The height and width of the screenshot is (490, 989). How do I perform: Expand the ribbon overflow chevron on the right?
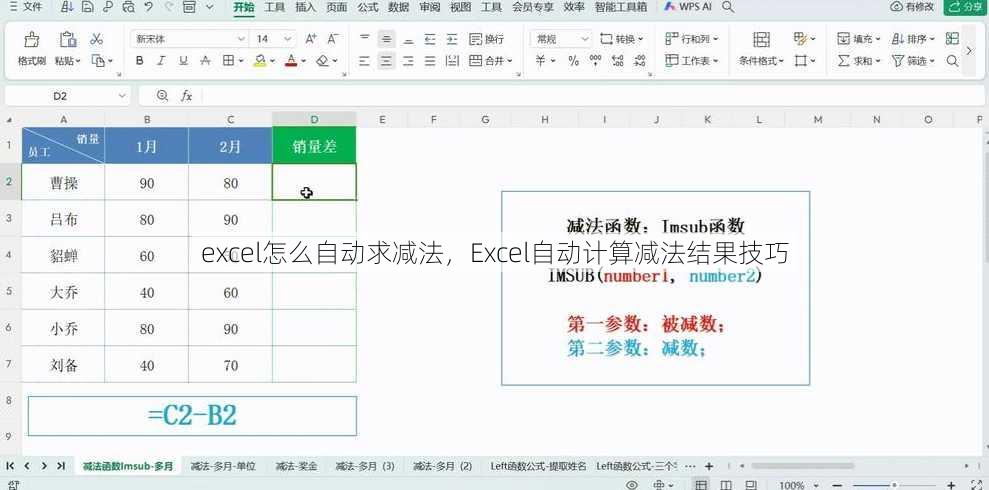[x=970, y=50]
